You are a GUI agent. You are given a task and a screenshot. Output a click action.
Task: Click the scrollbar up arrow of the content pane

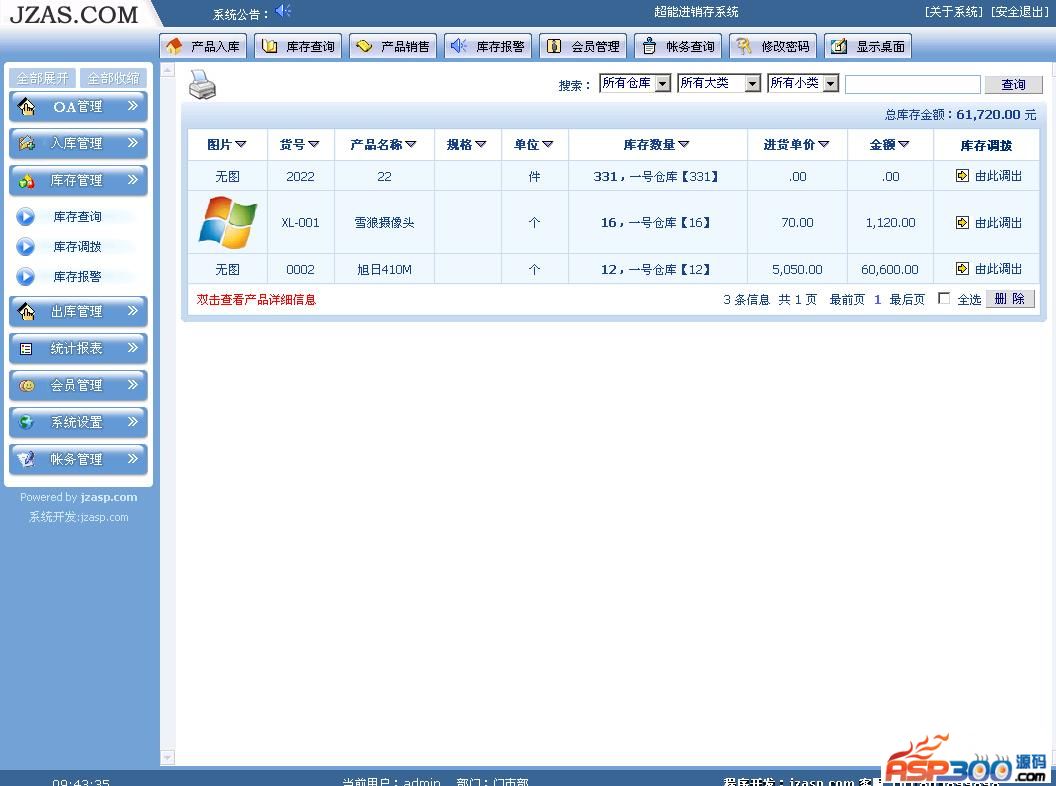(168, 69)
